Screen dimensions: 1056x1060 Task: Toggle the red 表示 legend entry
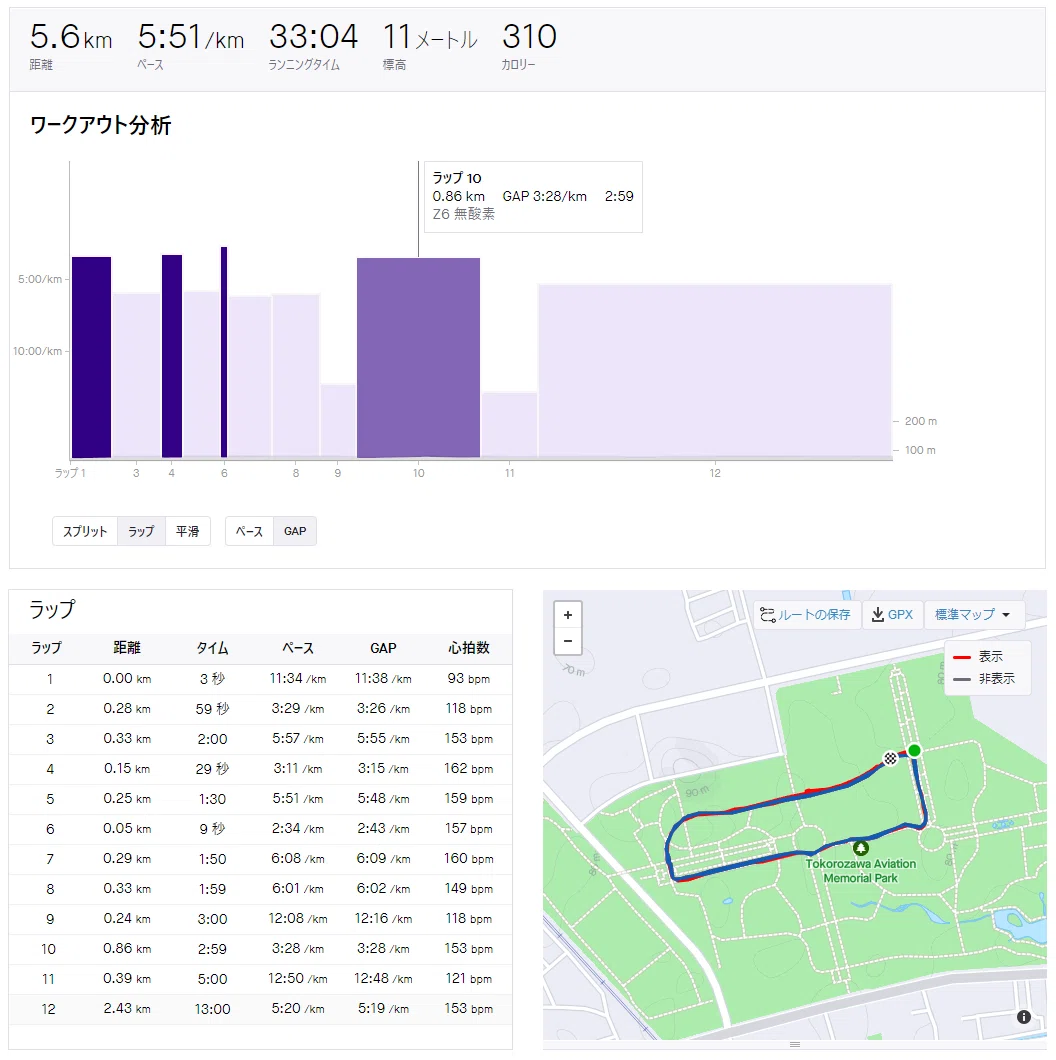tap(978, 656)
